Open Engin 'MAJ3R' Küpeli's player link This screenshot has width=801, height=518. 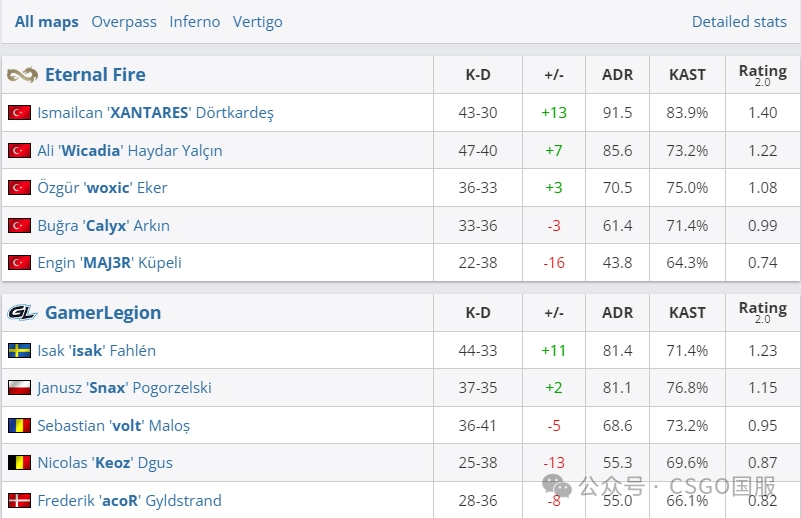click(109, 263)
